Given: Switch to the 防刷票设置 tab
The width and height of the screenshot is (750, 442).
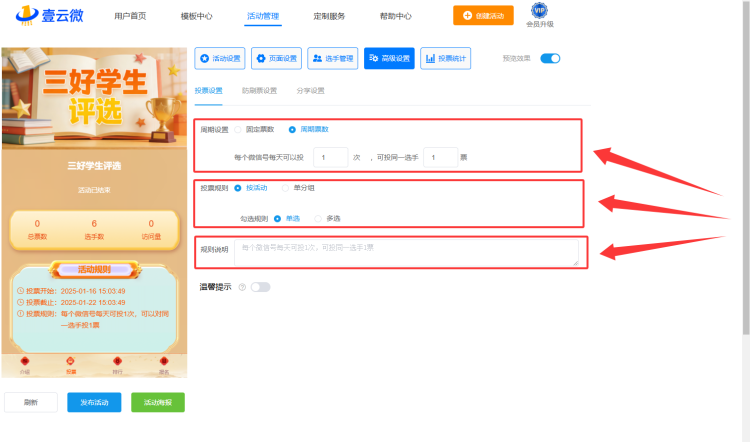Looking at the screenshot, I should [259, 90].
